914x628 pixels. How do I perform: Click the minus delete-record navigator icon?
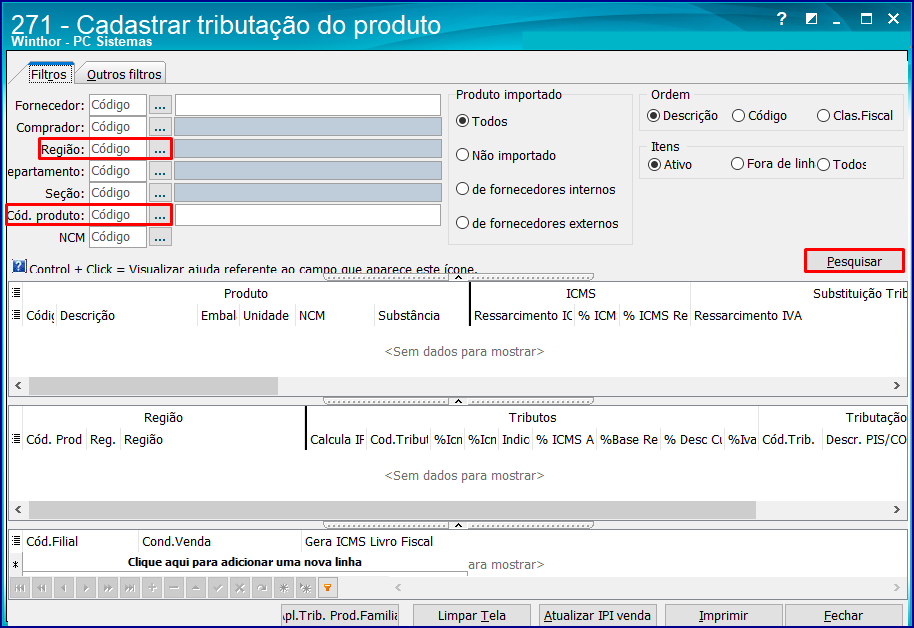pos(174,588)
